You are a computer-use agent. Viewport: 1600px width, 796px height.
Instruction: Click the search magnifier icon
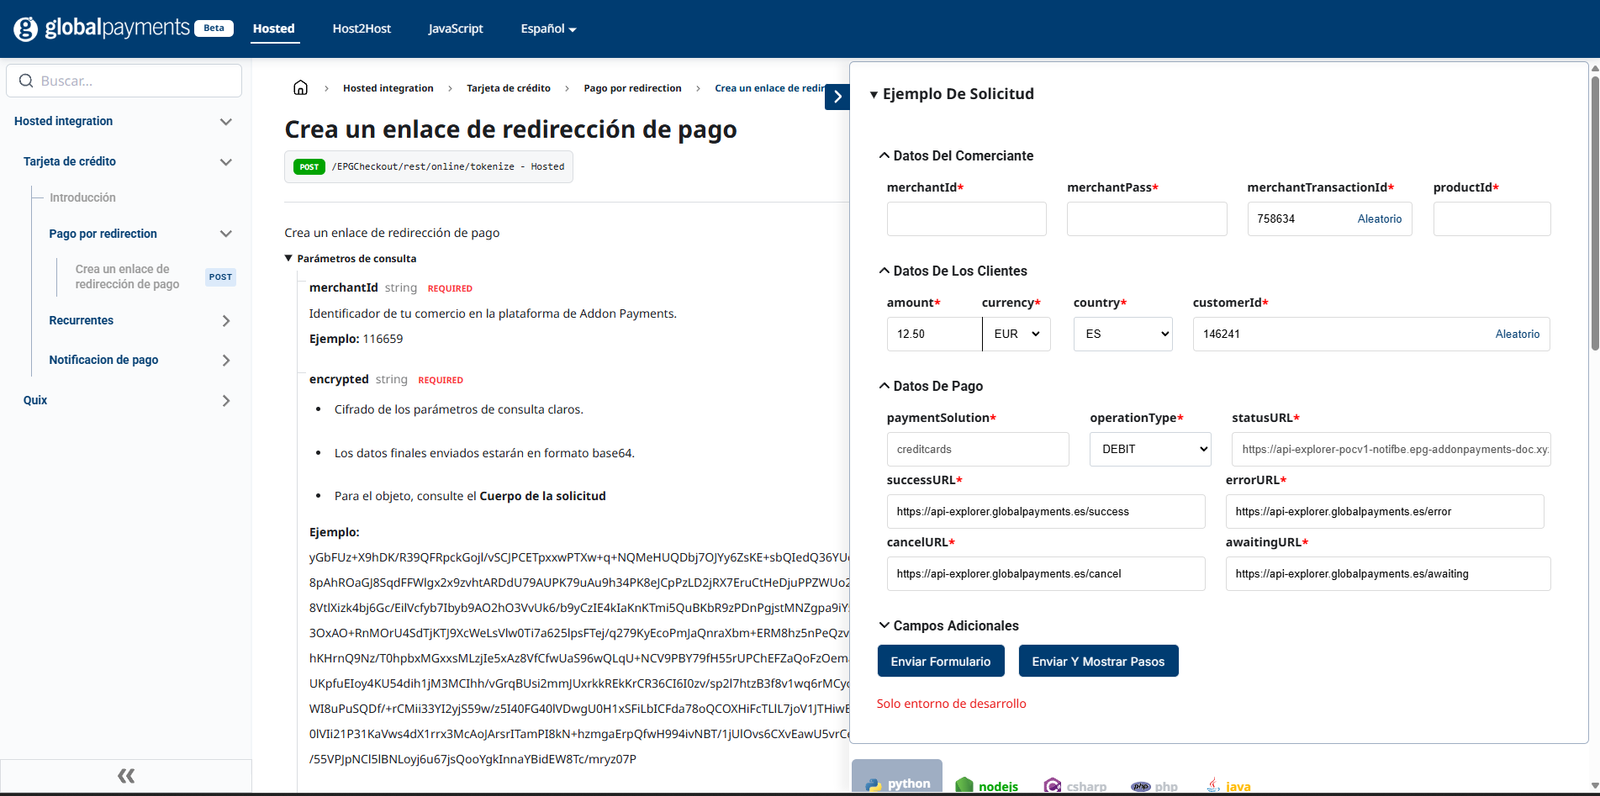pyautogui.click(x=26, y=81)
